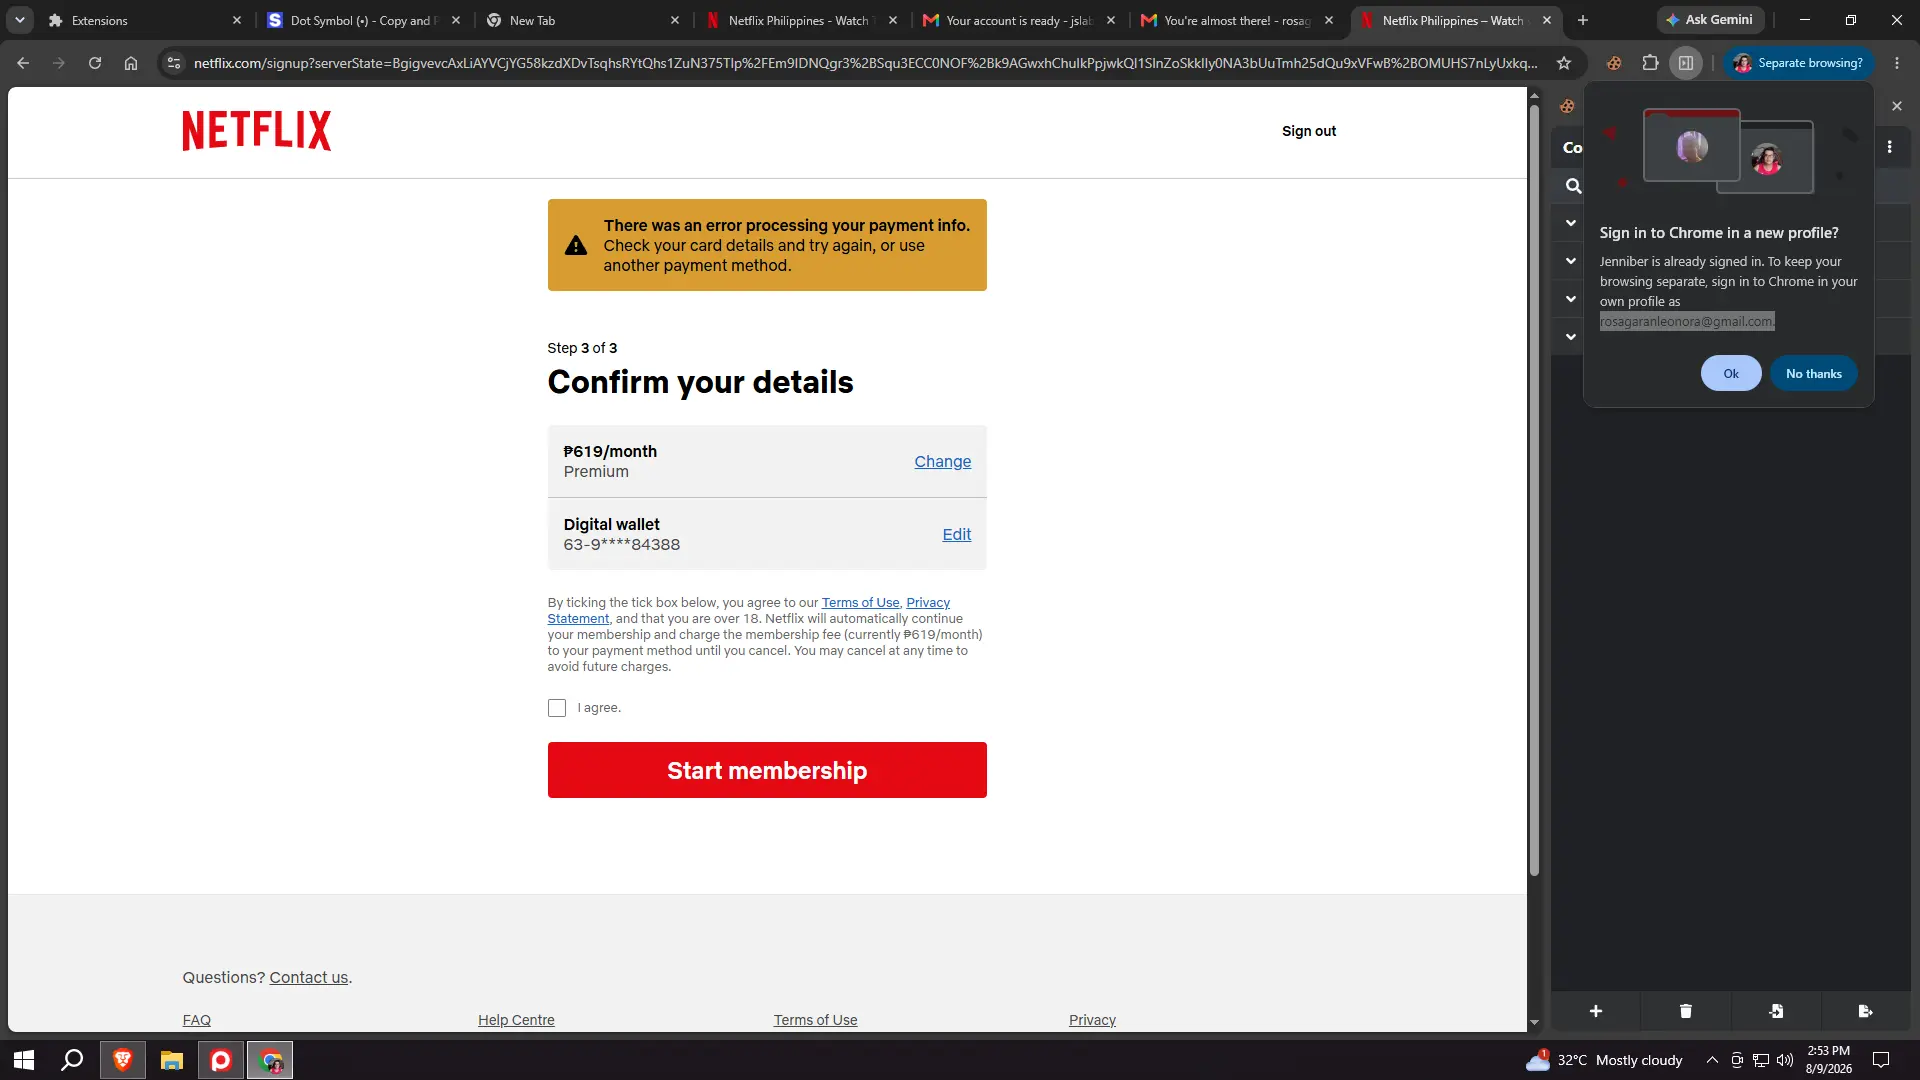Viewport: 1920px width, 1080px height.
Task: Click the cookie icon in the side panel header
Action: pyautogui.click(x=1567, y=106)
